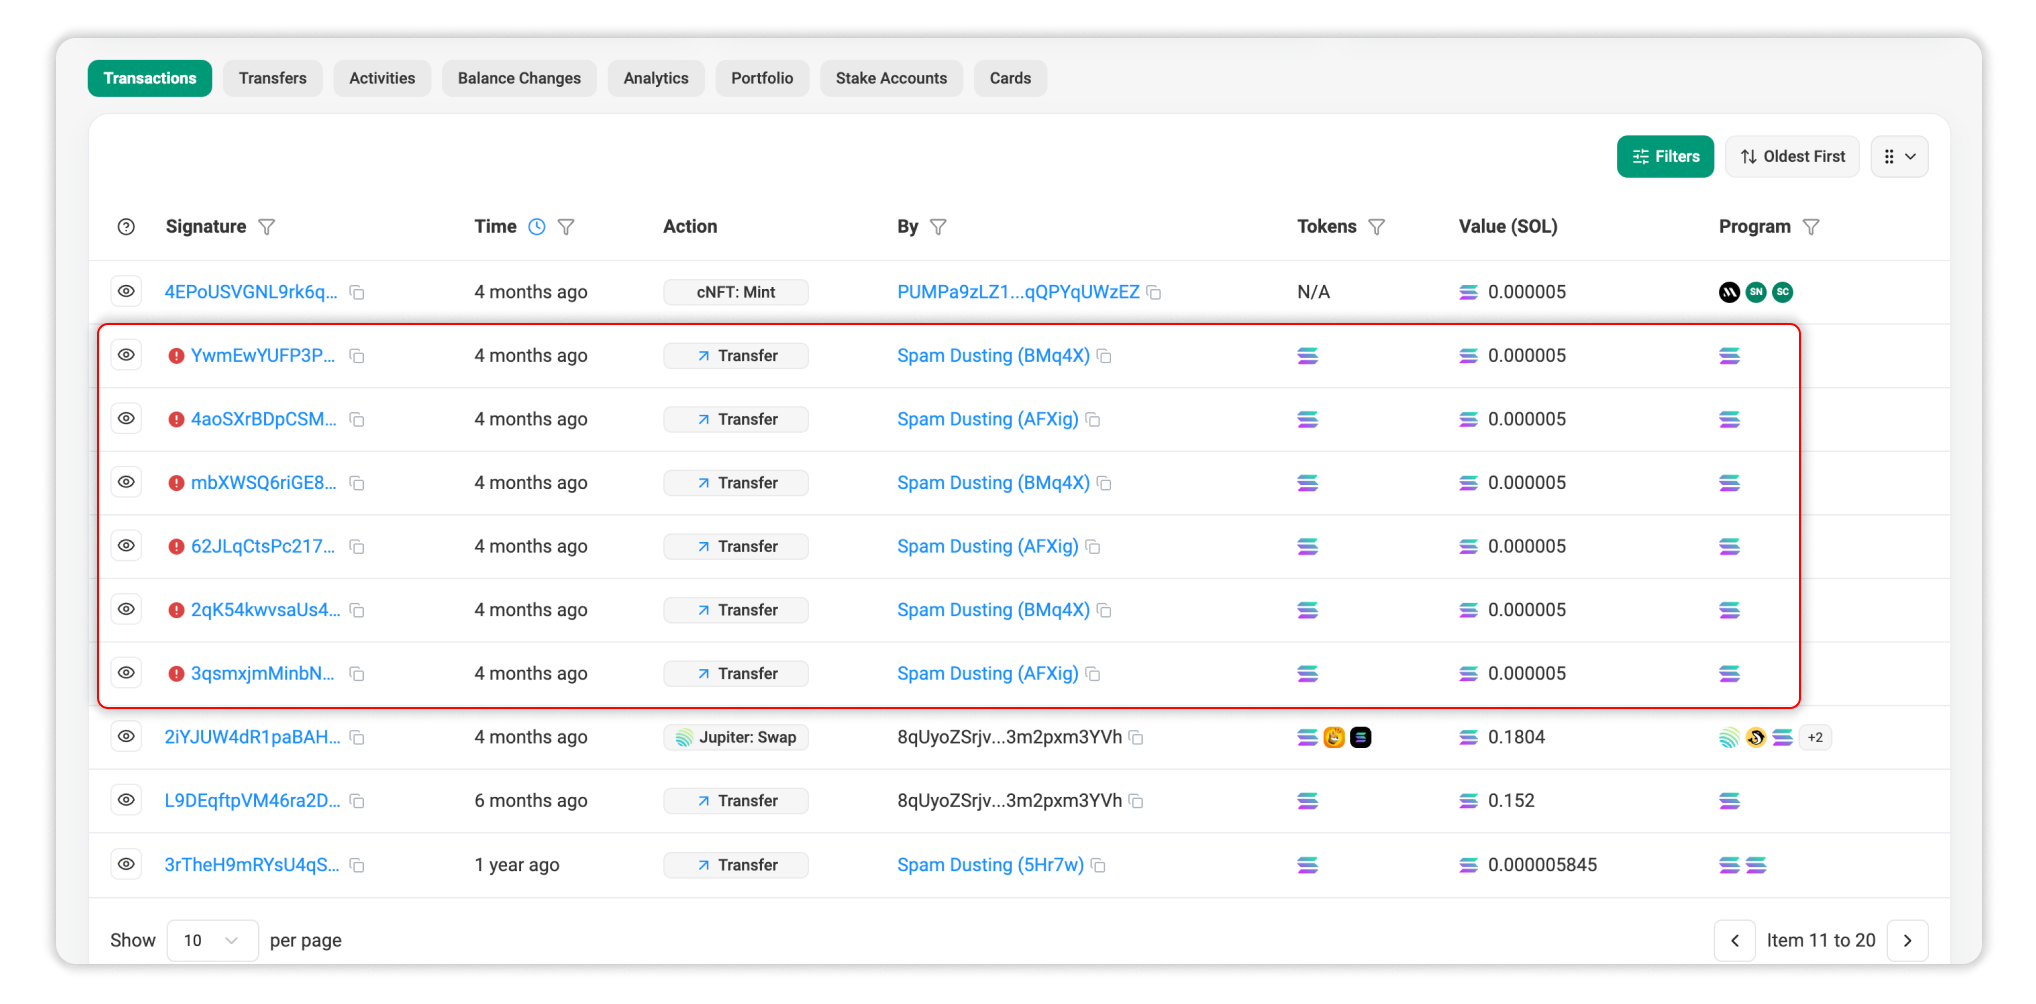Copy signature YwmEwYUFP3P
This screenshot has height=1004, width=2036.
click(x=357, y=356)
